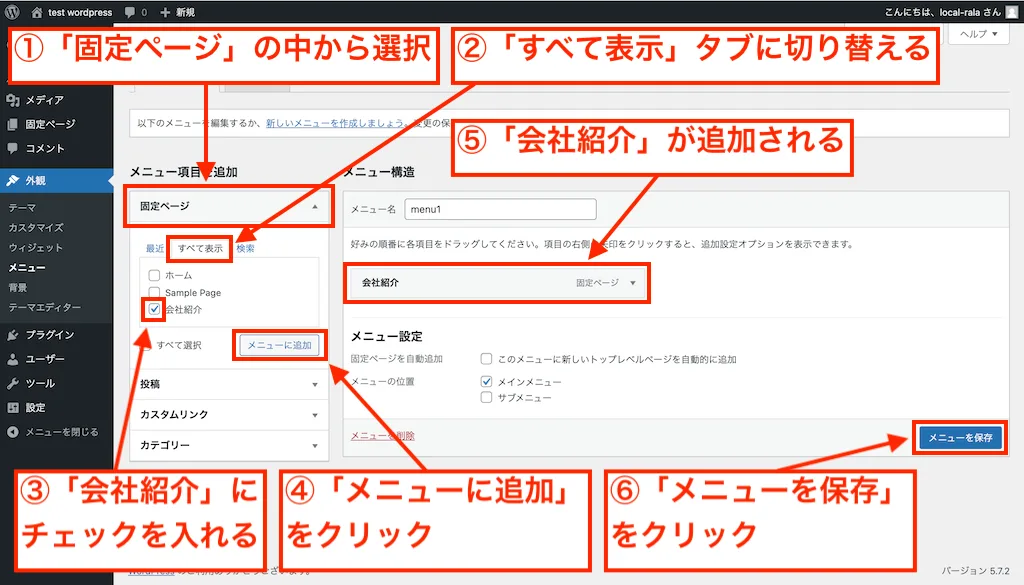Expand the カテゴリー accordion section
Screen dimensions: 1024x585
229,445
